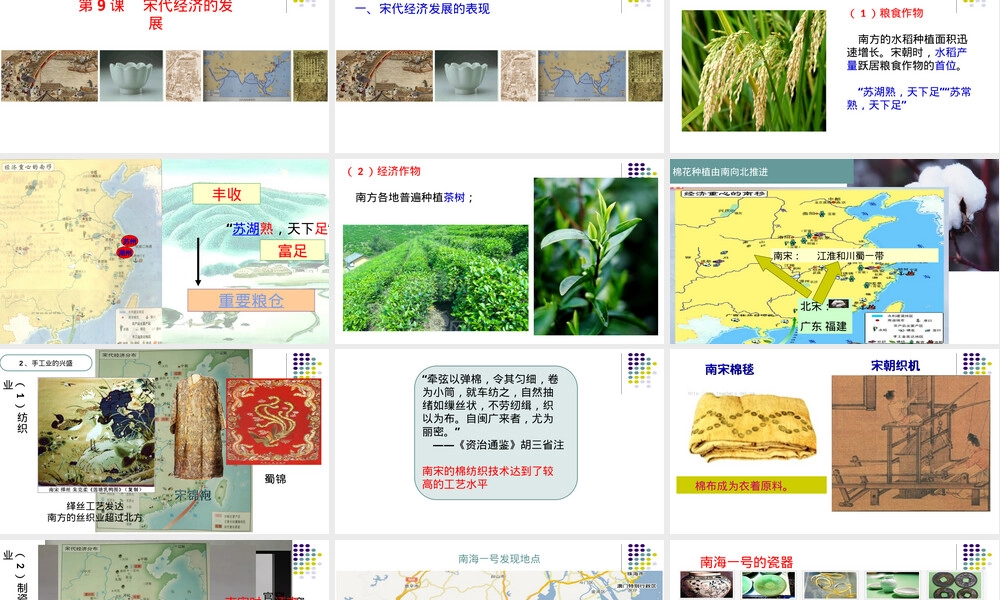Click the underlined '苏湖' link text
The height and width of the screenshot is (600, 1000).
click(246, 229)
